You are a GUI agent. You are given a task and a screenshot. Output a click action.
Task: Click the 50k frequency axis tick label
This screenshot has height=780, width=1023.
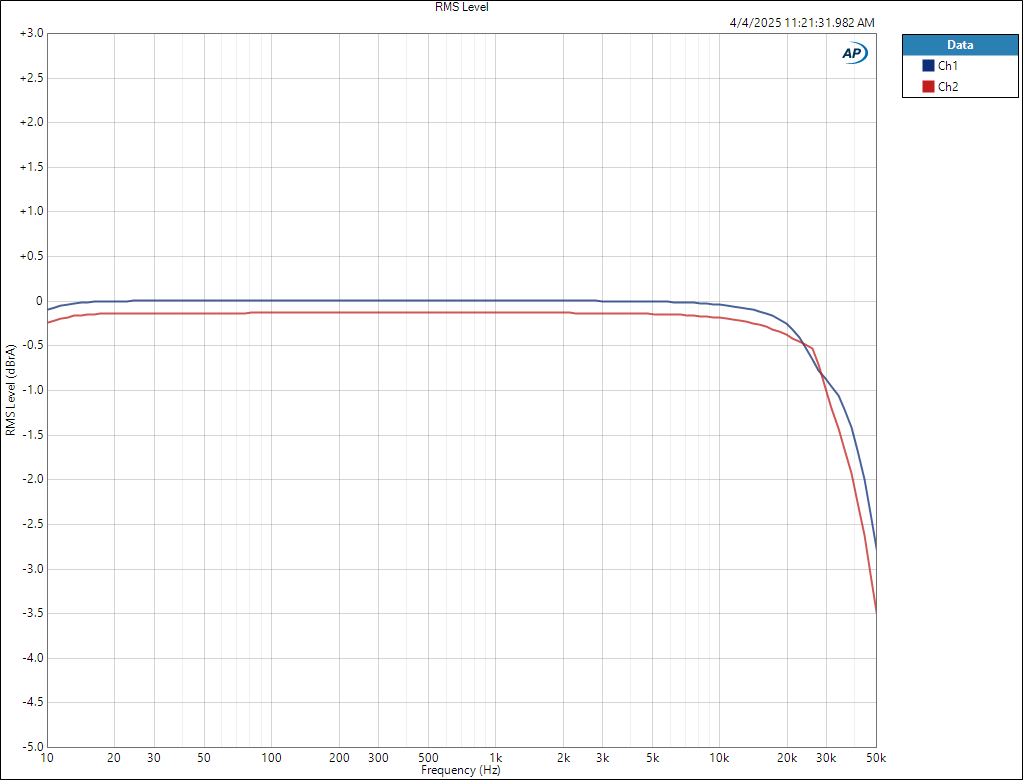point(876,758)
